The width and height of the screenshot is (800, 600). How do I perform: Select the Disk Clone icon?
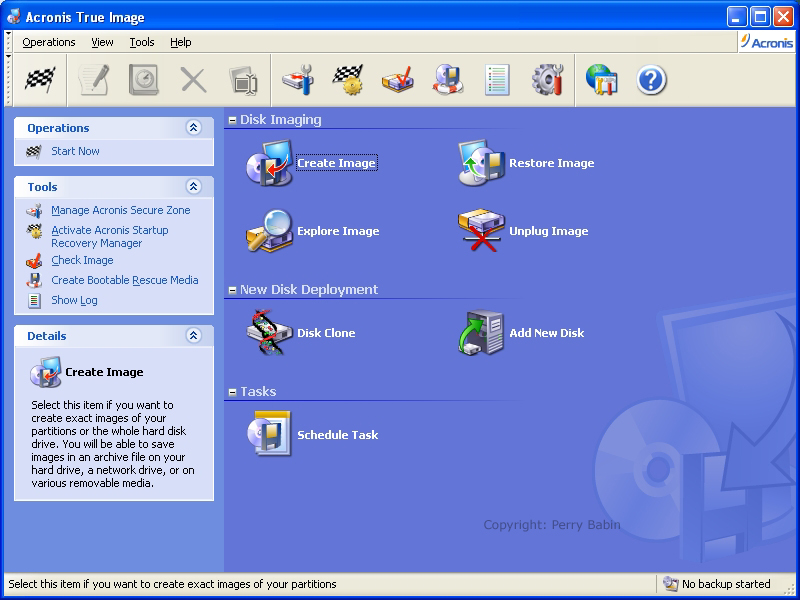tap(269, 333)
